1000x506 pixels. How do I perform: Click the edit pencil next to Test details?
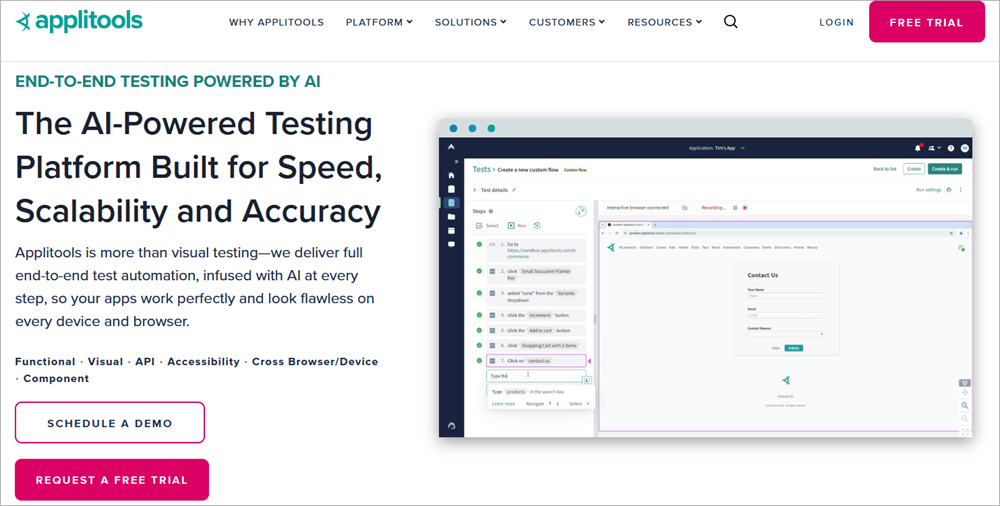(514, 189)
